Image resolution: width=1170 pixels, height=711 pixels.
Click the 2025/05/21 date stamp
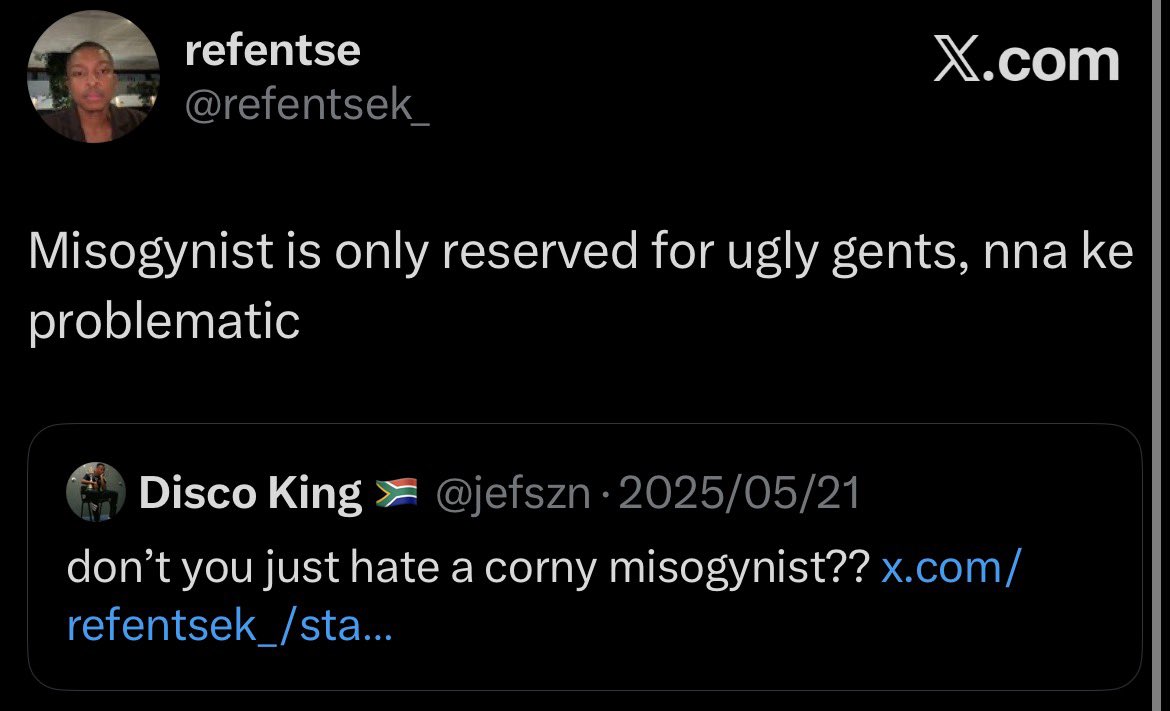[x=739, y=493]
